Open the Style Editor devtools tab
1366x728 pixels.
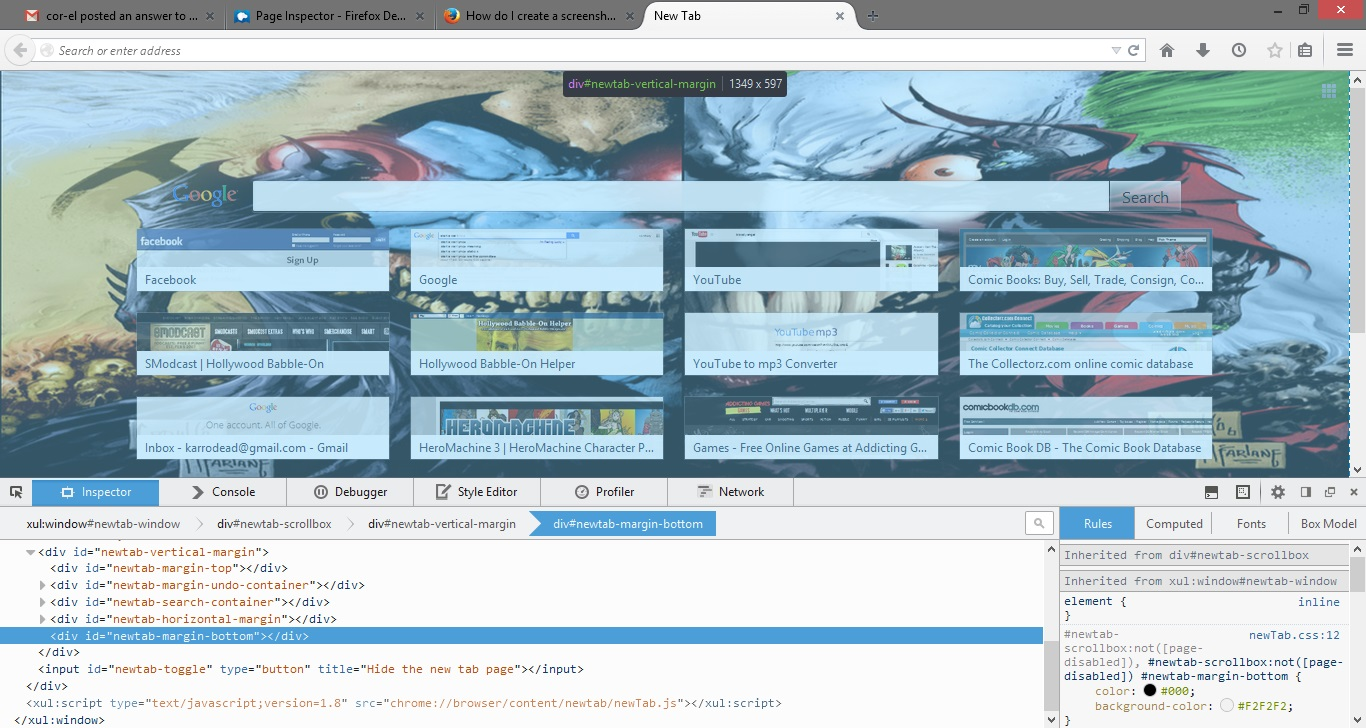[477, 492]
